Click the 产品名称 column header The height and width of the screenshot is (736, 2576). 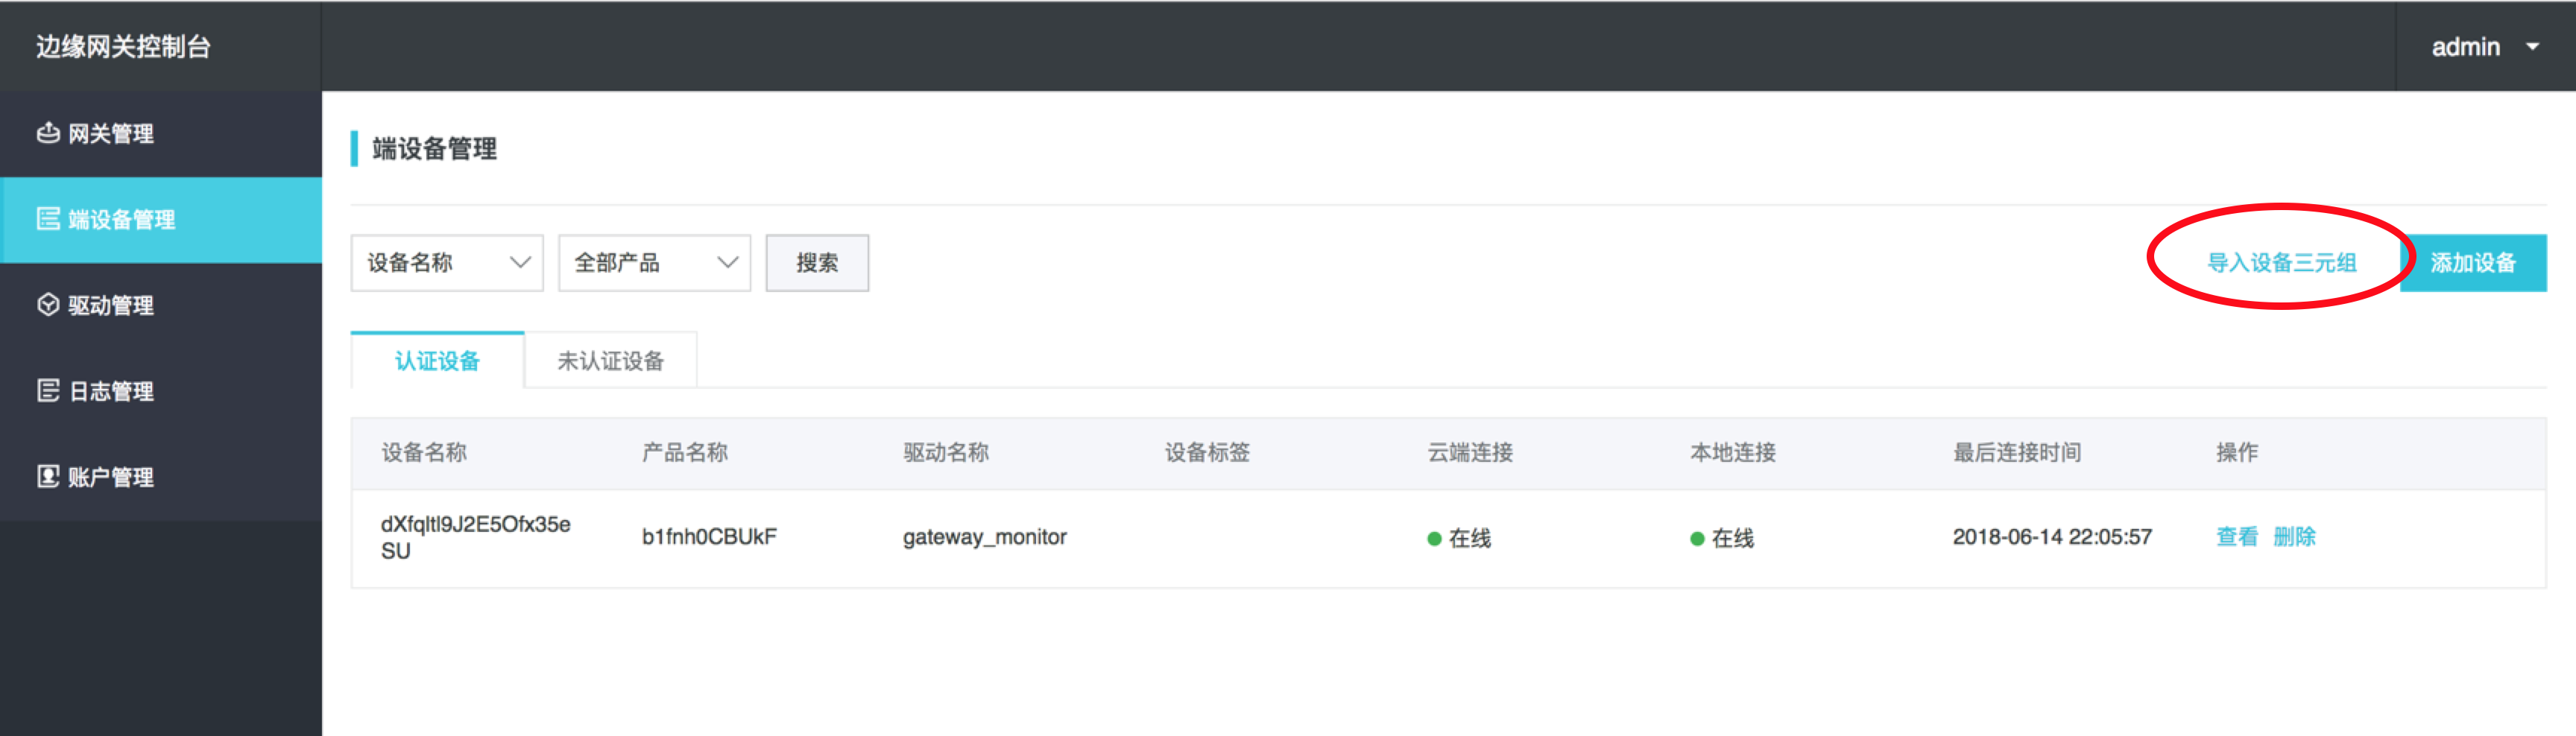[685, 453]
